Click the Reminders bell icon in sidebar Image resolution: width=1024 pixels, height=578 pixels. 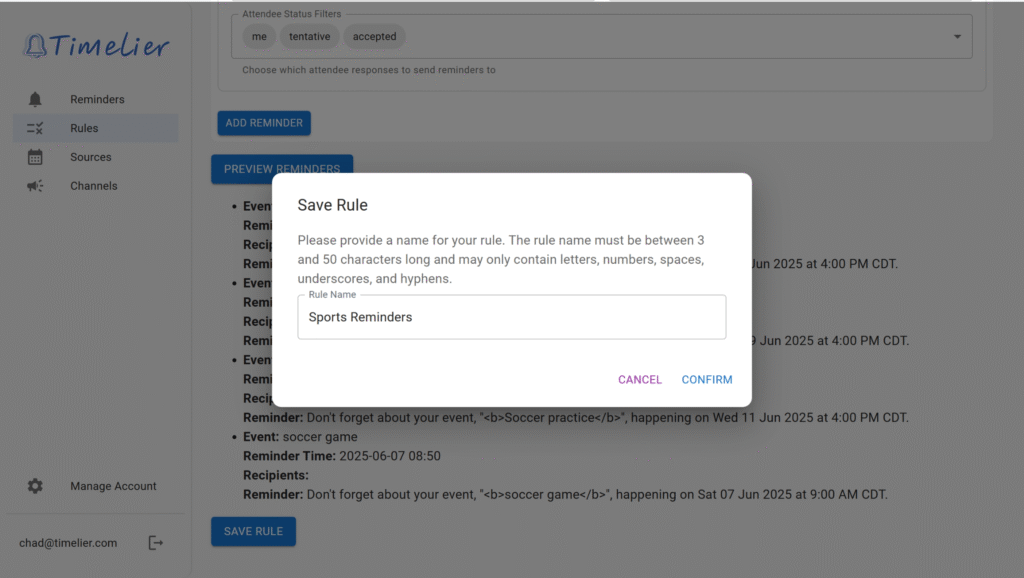(x=35, y=99)
